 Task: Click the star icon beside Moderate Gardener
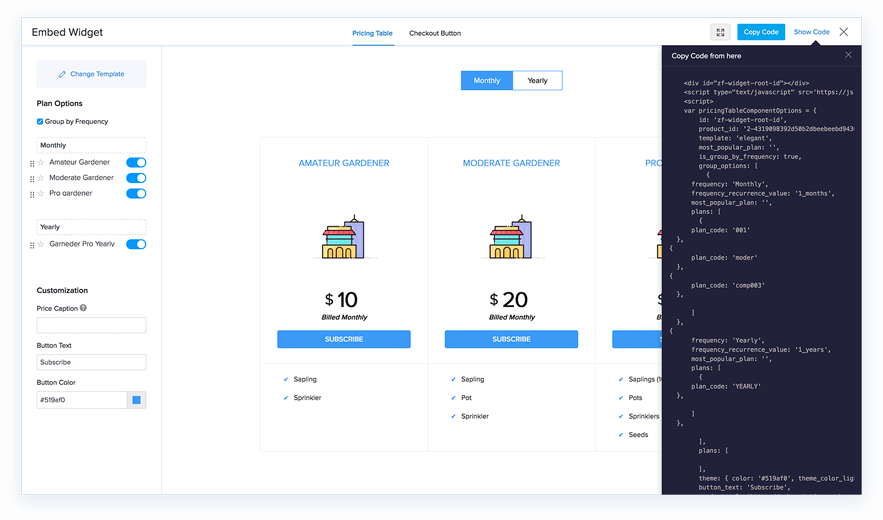pos(41,178)
